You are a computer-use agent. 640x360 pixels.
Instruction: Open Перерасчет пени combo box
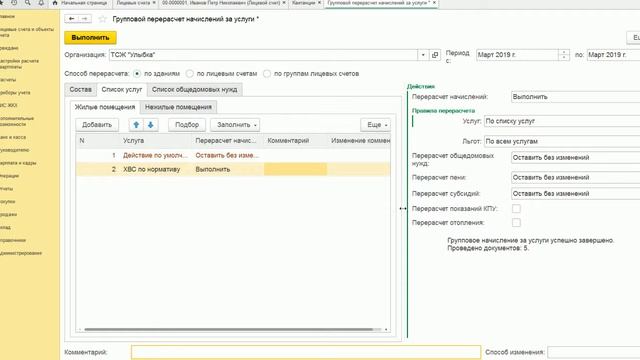pyautogui.click(x=576, y=178)
